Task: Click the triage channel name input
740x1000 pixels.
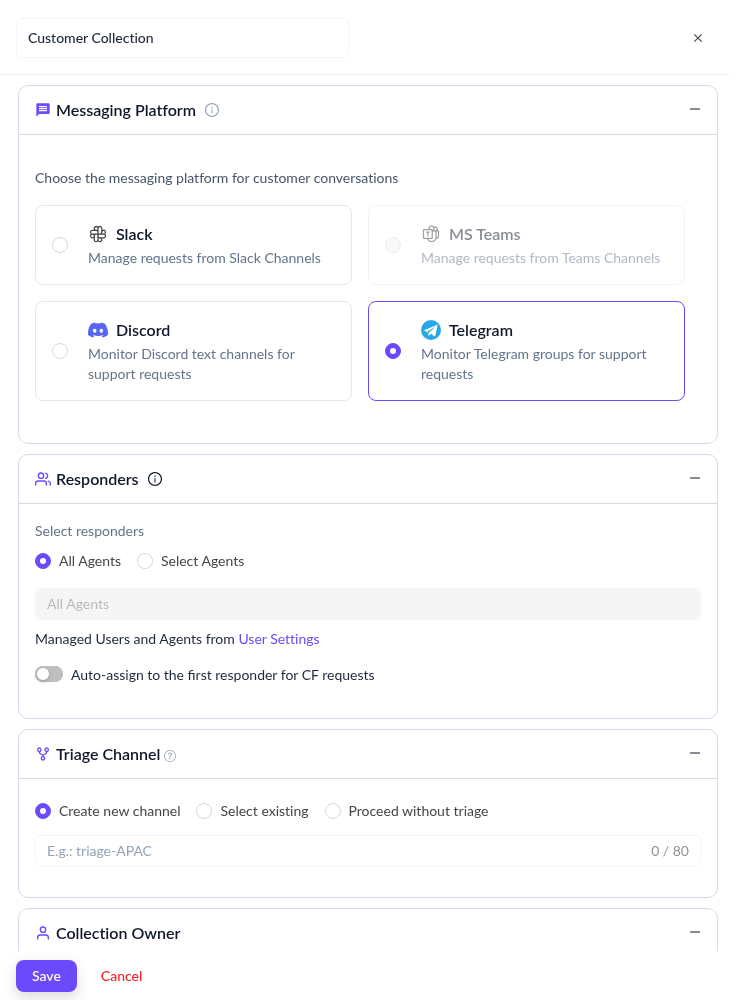Action: pos(368,851)
